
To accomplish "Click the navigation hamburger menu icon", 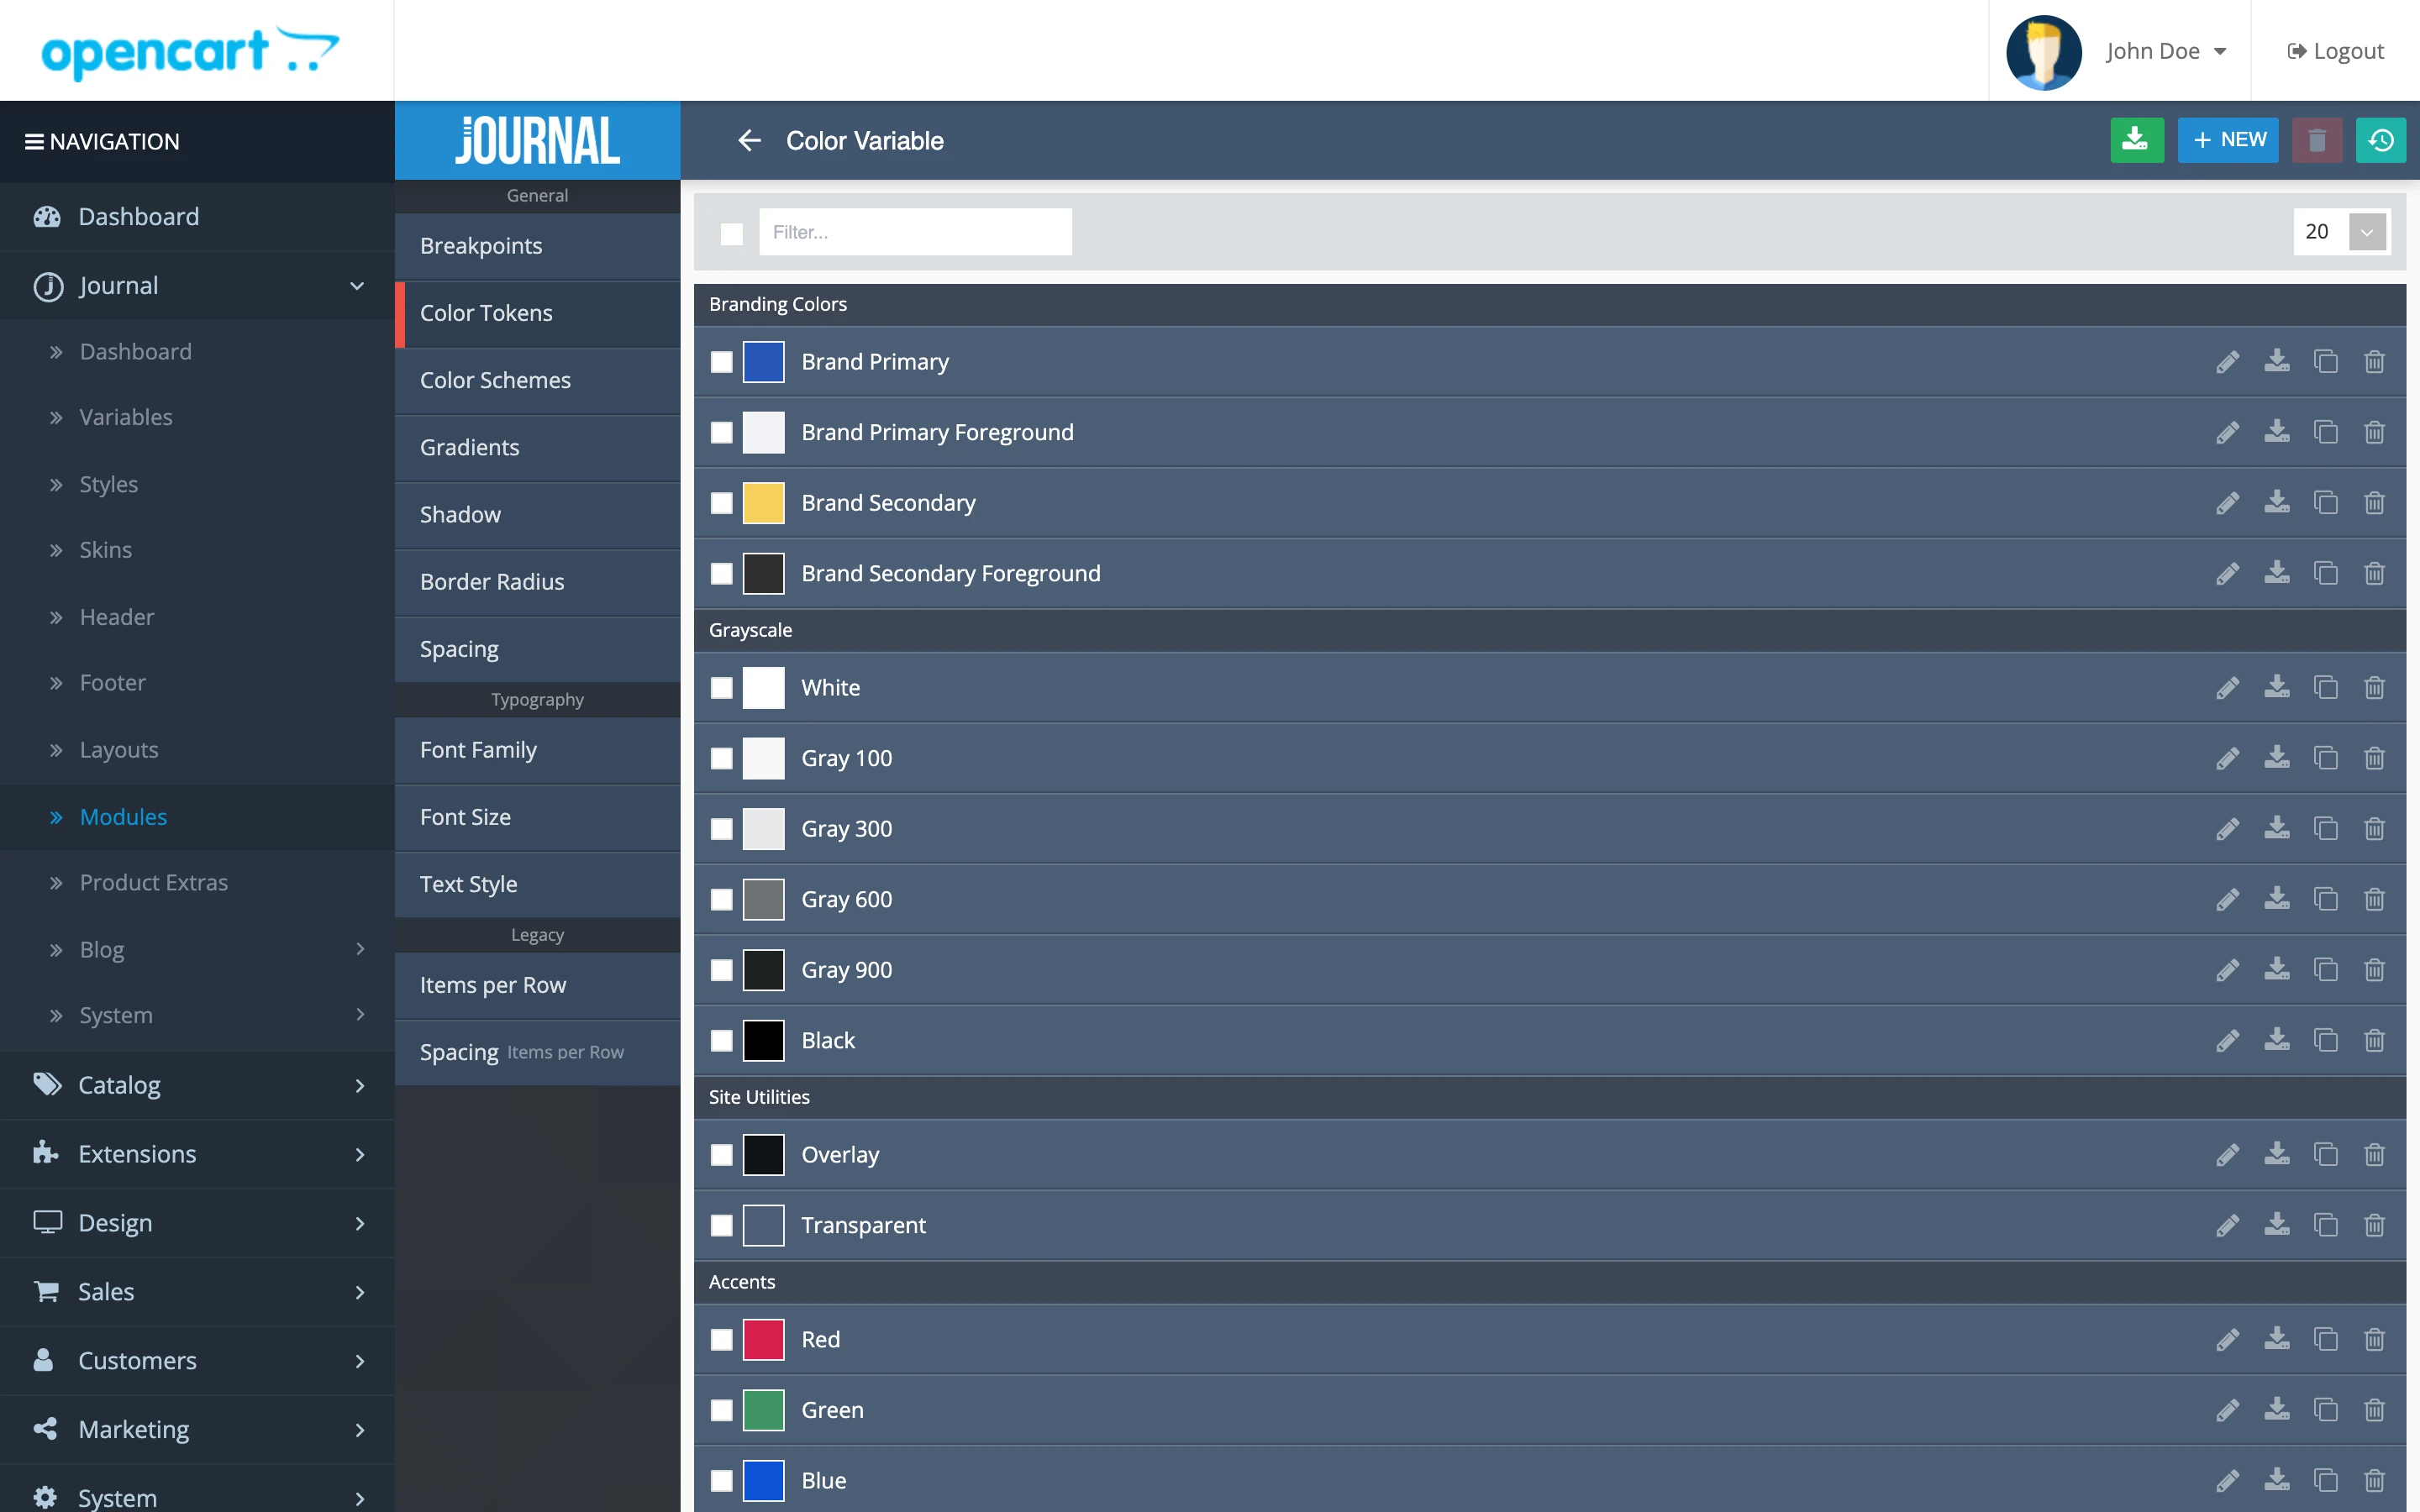I will 34,142.
